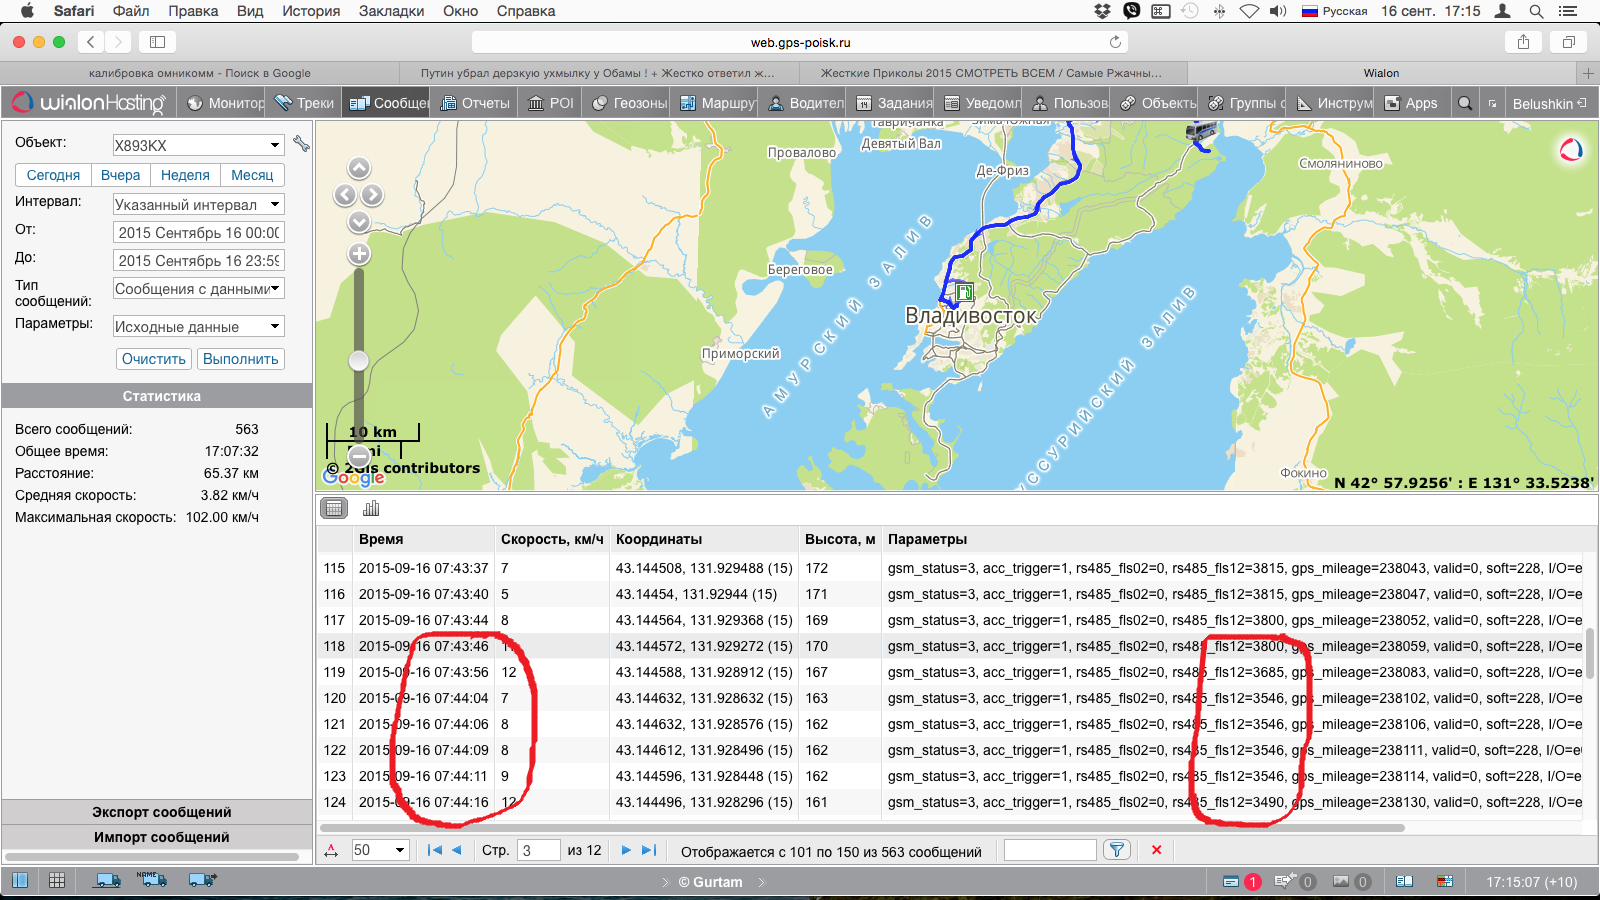
Task: Open the Параметры dropdown with Исходные данные
Action: coord(198,327)
